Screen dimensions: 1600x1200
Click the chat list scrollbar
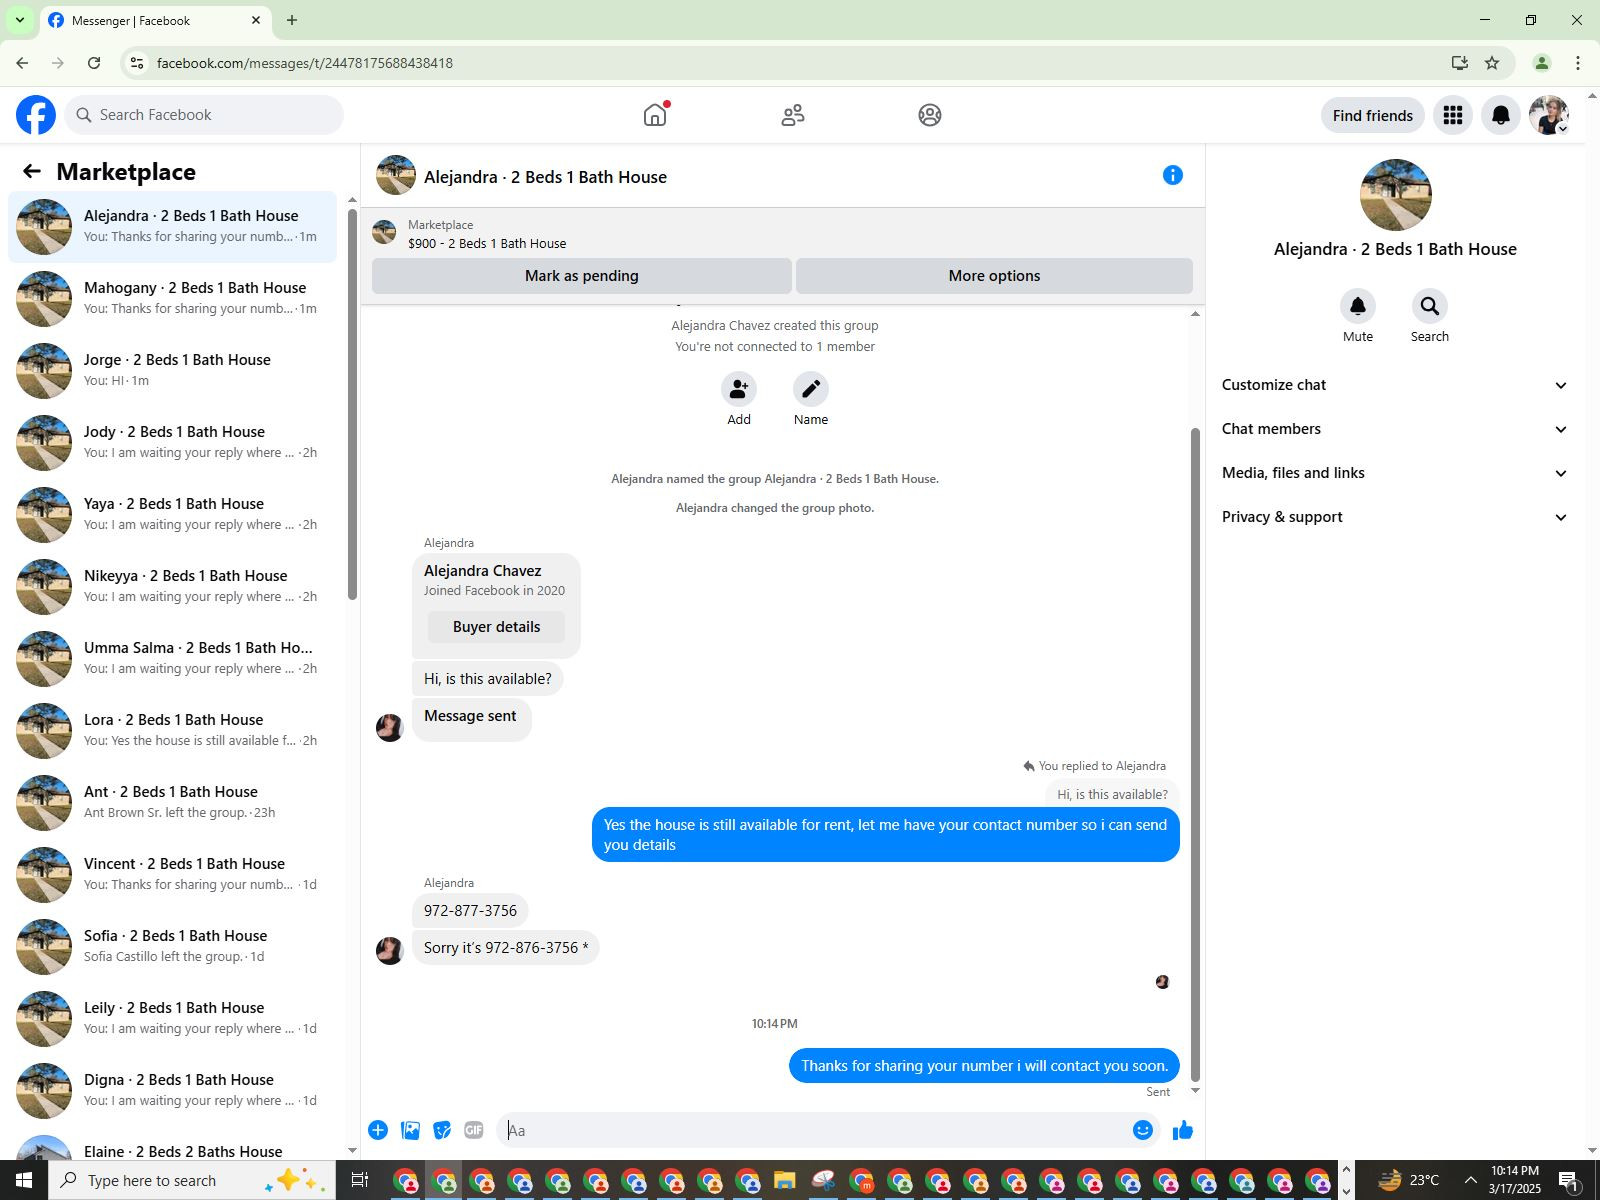pos(352,403)
